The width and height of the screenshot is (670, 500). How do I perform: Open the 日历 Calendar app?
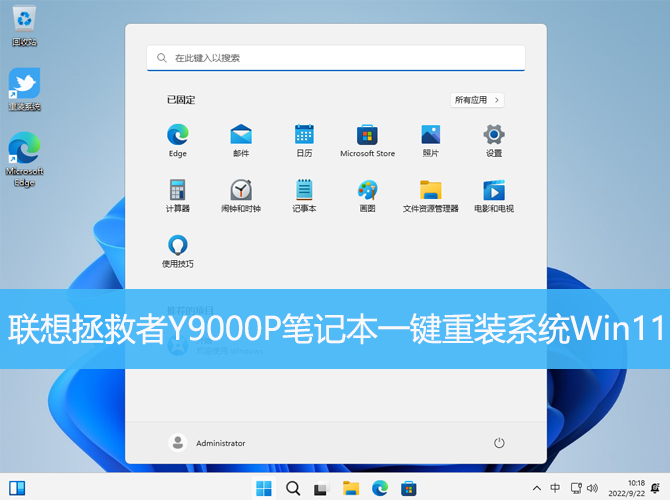point(304,135)
